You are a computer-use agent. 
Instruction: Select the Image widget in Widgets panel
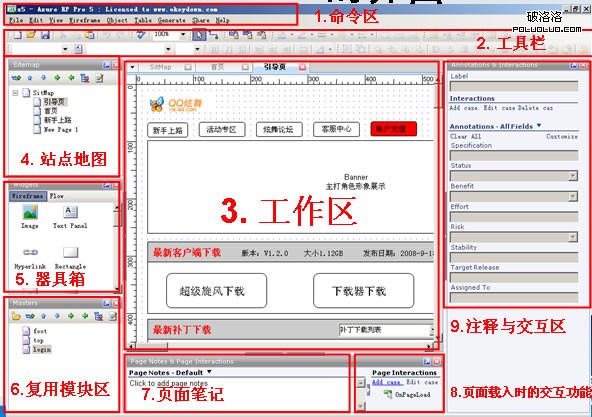[x=30, y=216]
